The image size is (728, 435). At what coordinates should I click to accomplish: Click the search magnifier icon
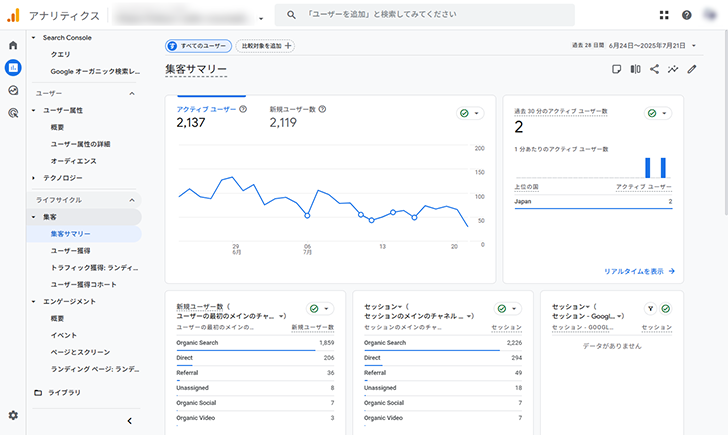point(291,15)
